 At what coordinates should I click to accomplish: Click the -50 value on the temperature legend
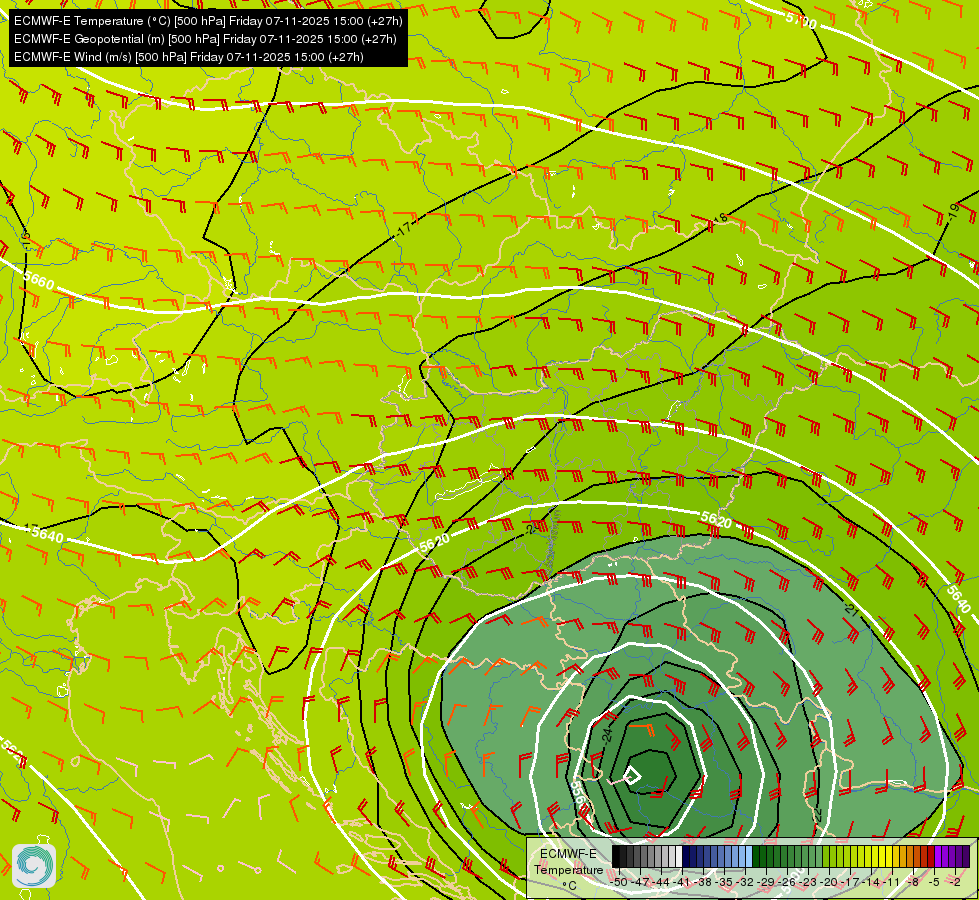point(619,882)
